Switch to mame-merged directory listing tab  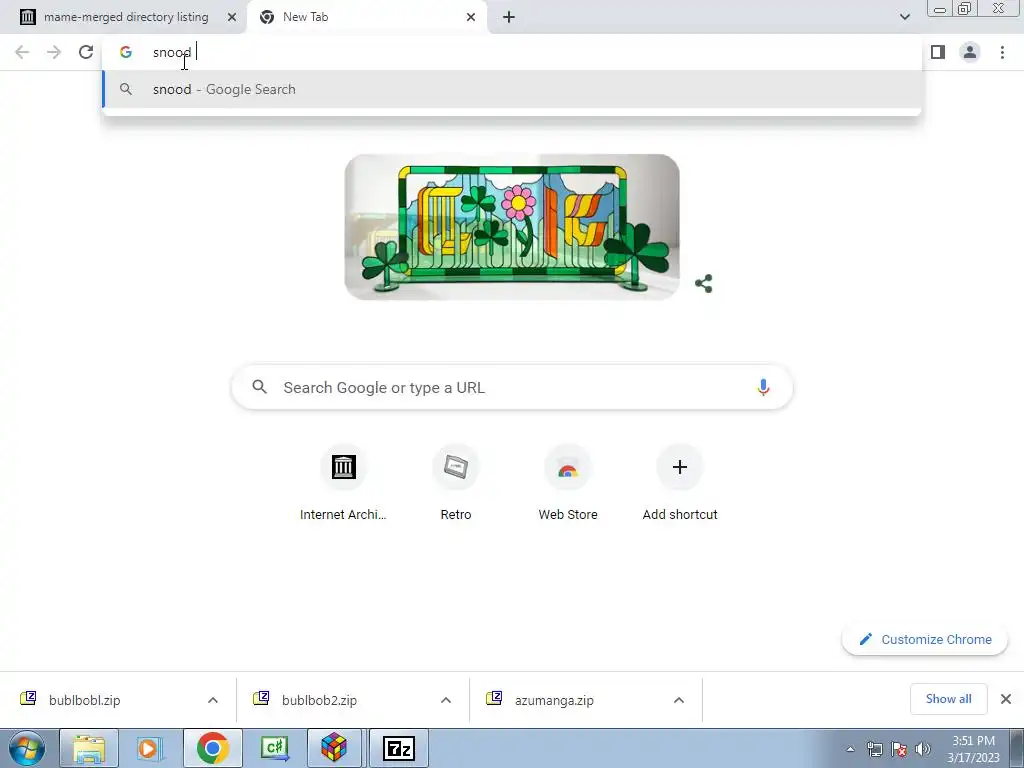tap(126, 17)
